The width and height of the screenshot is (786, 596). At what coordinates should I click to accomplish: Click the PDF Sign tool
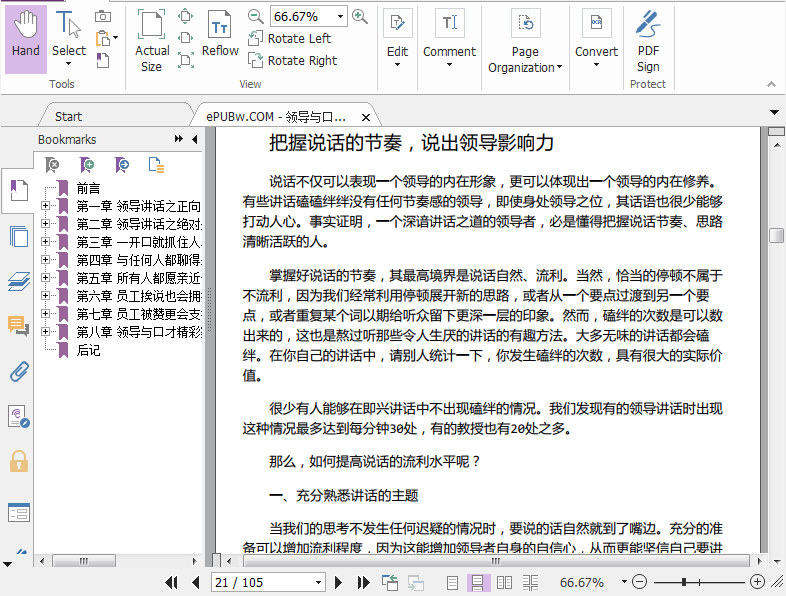click(648, 40)
